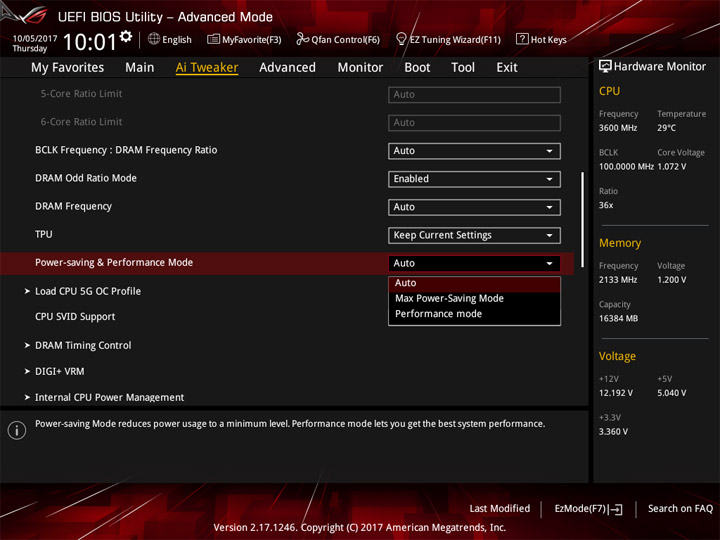
Task: Click the 5-Core Ratio Limit field
Action: click(474, 95)
